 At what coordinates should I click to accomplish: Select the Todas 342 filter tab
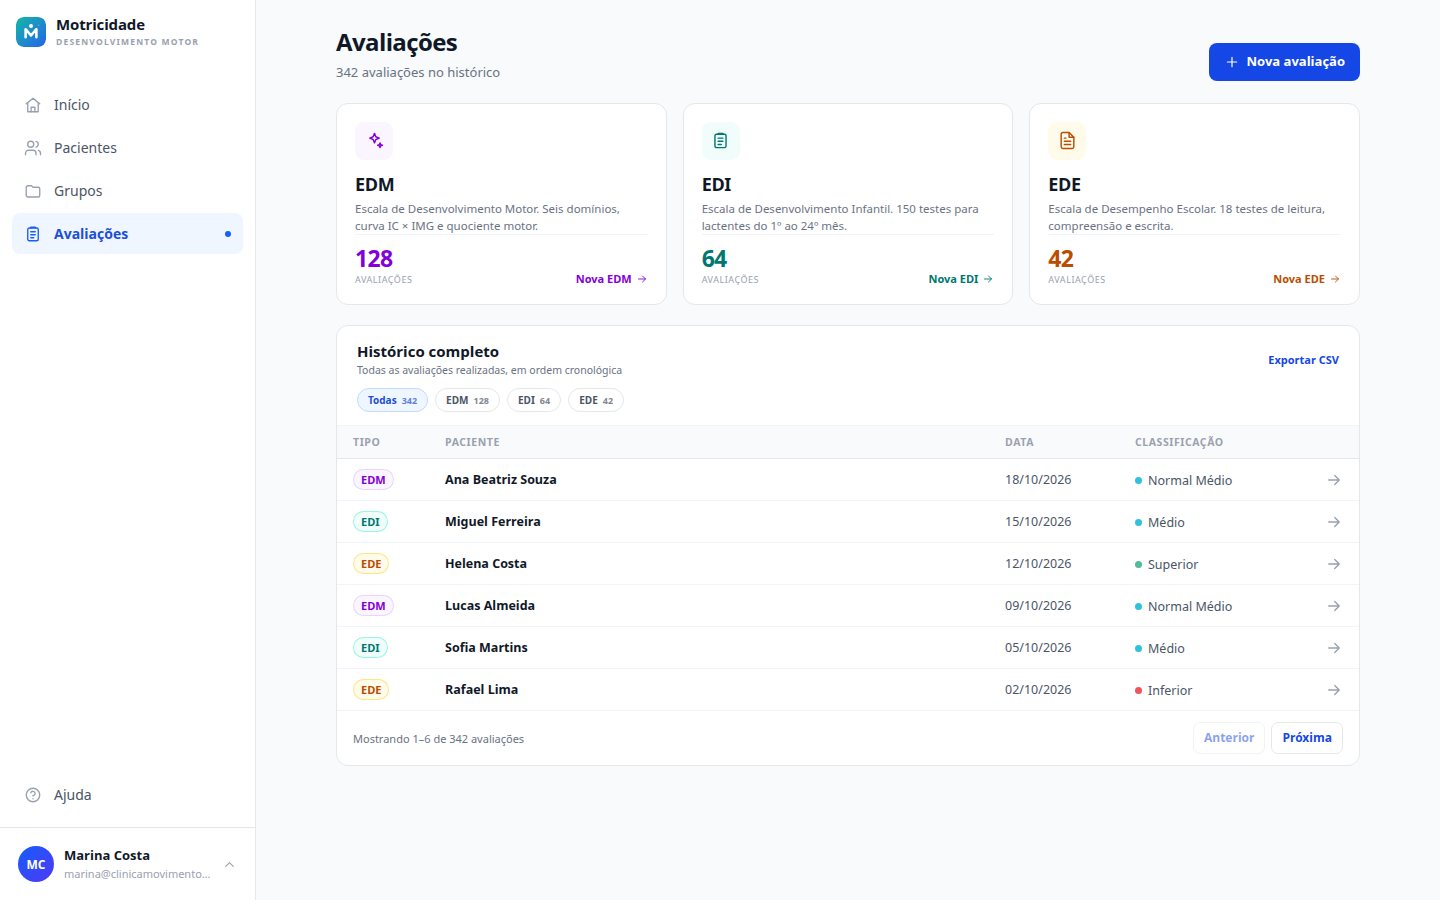(392, 400)
